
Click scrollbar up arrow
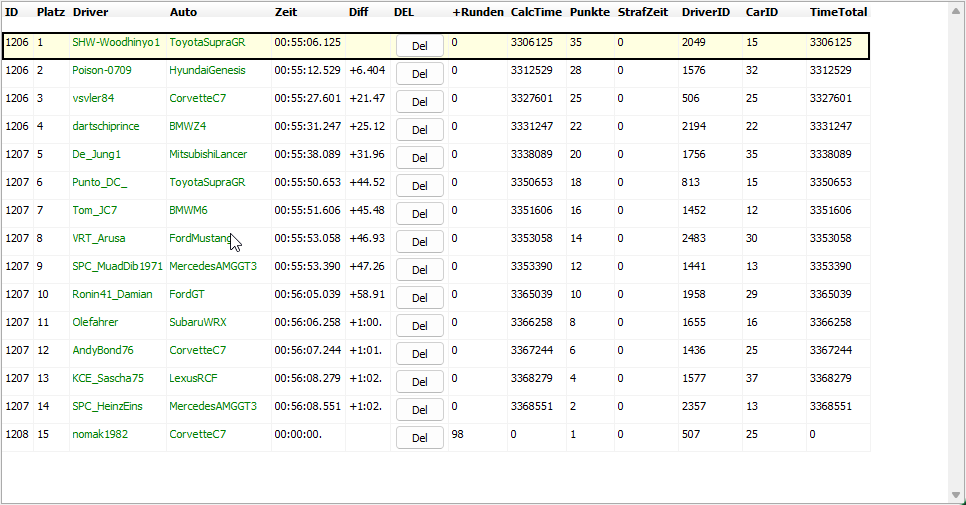pyautogui.click(x=957, y=10)
